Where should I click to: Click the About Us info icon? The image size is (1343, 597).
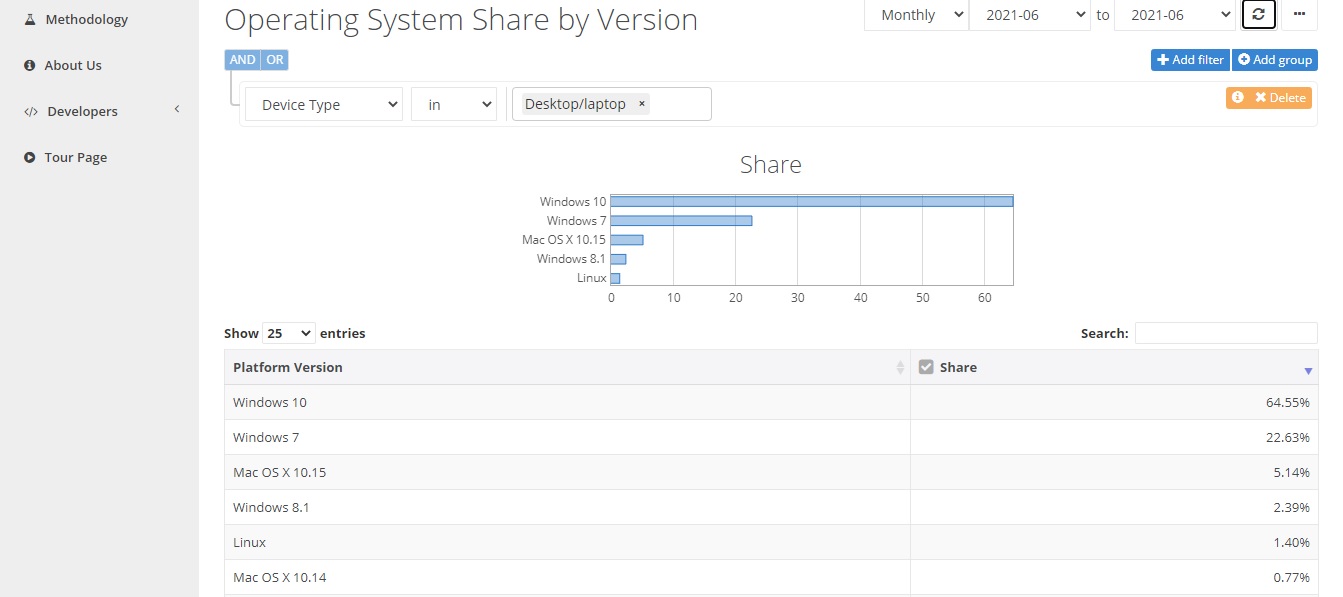pyautogui.click(x=29, y=65)
